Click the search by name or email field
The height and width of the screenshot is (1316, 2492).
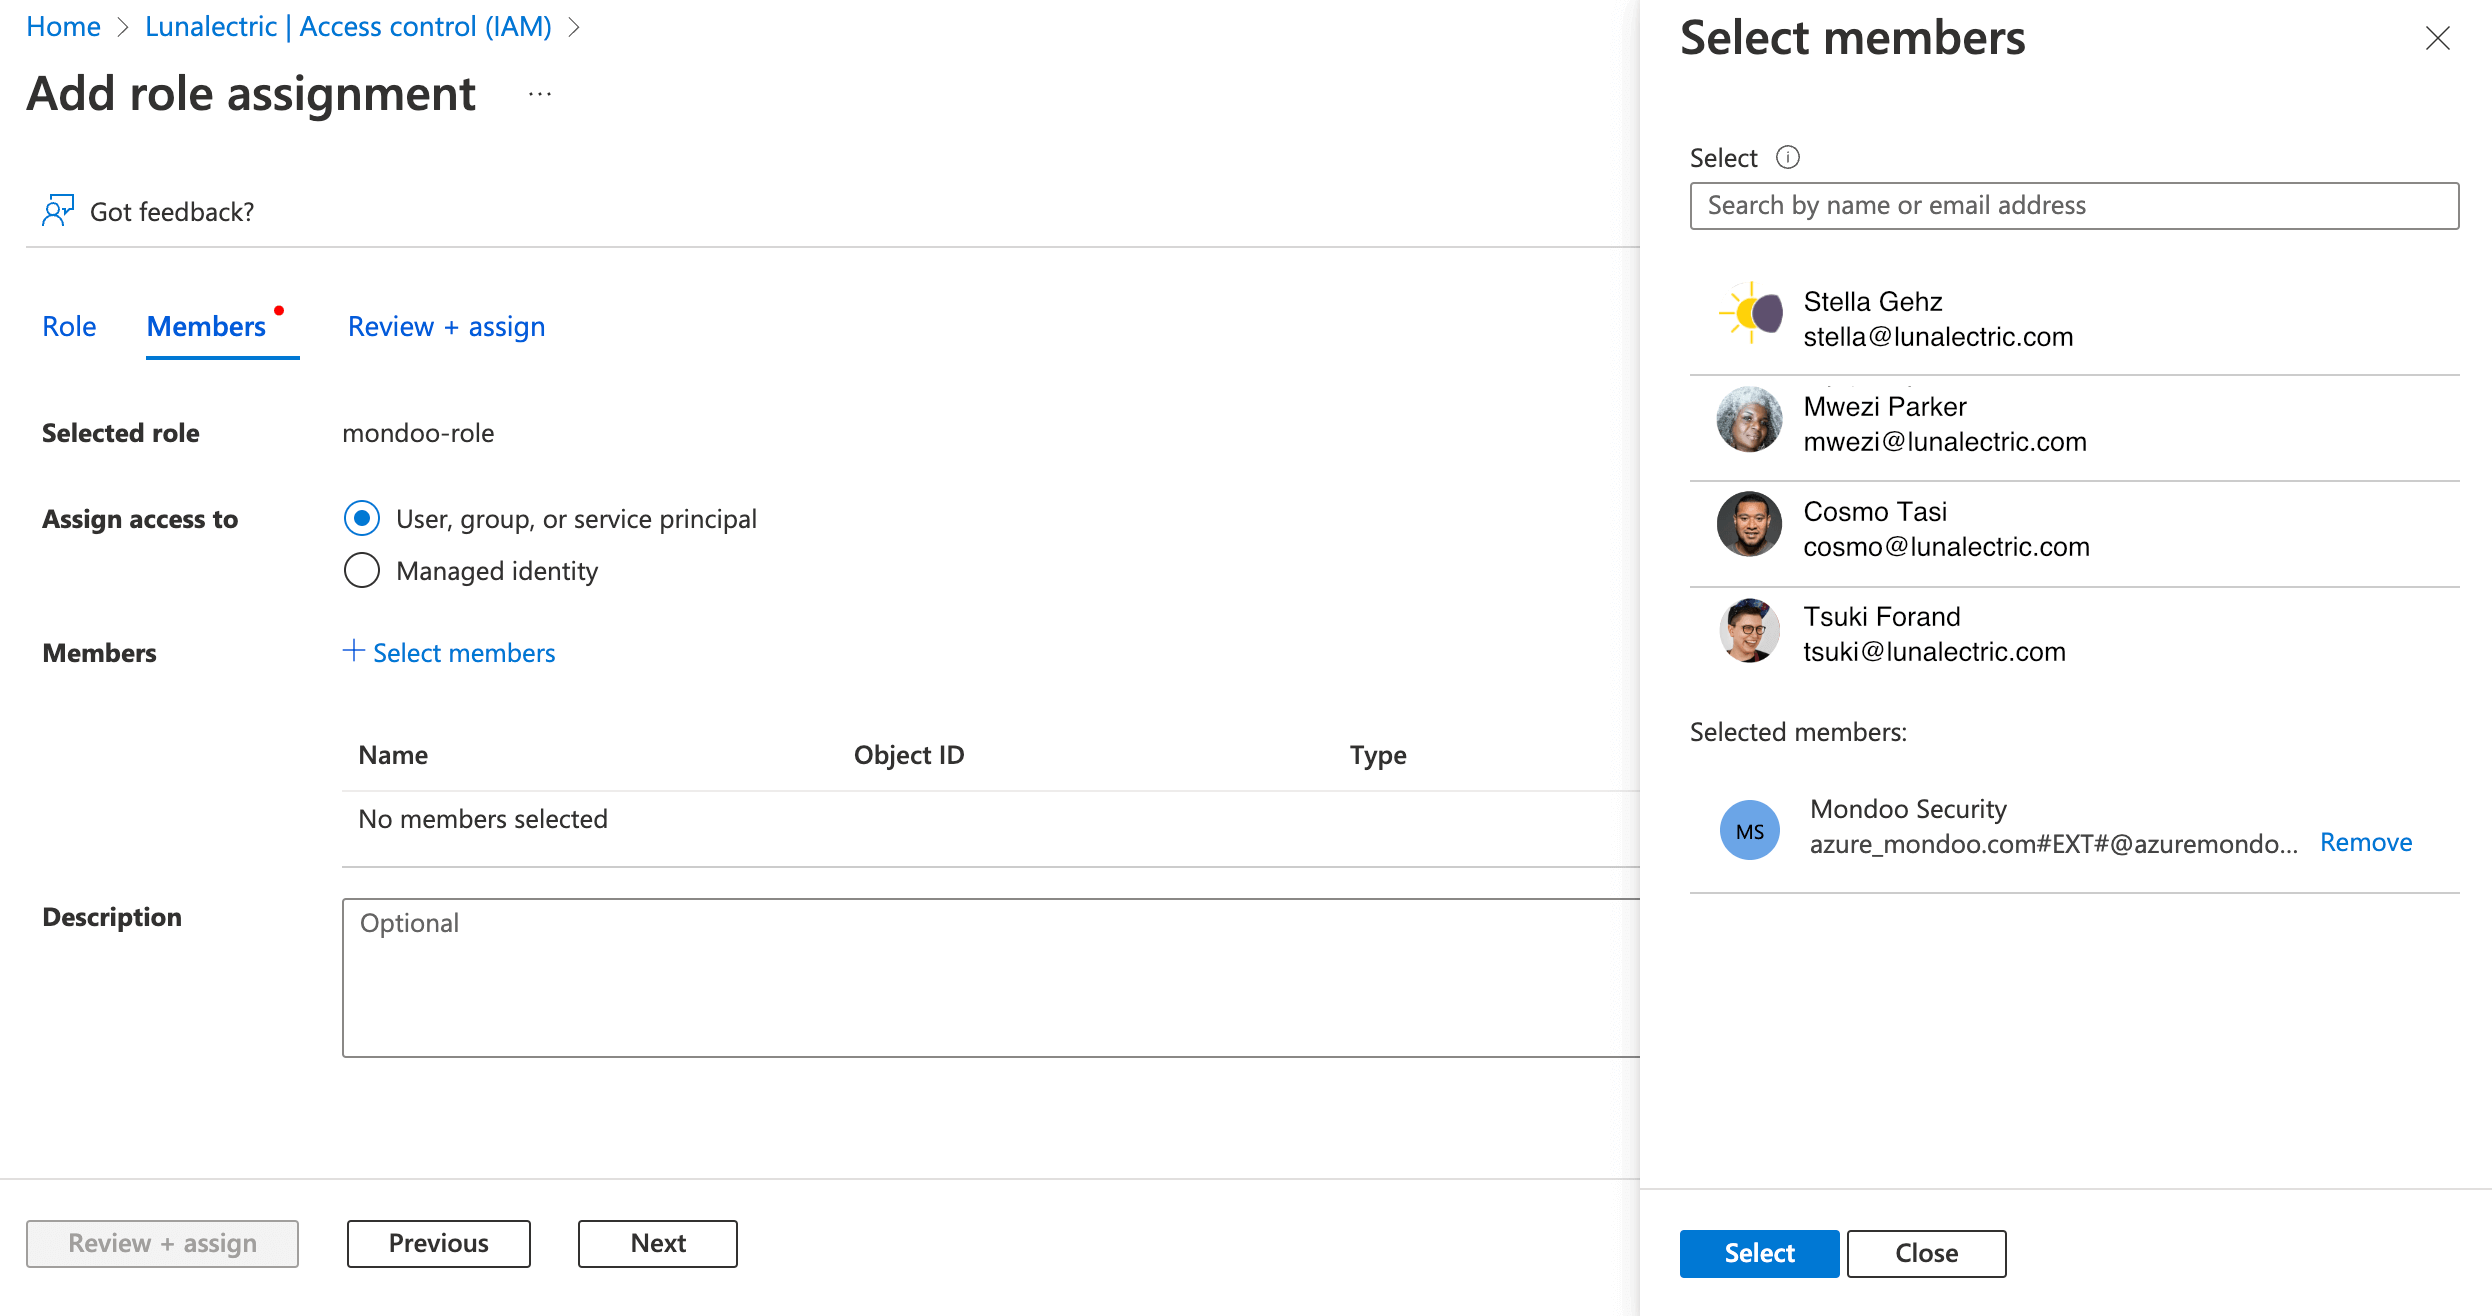pos(2073,205)
